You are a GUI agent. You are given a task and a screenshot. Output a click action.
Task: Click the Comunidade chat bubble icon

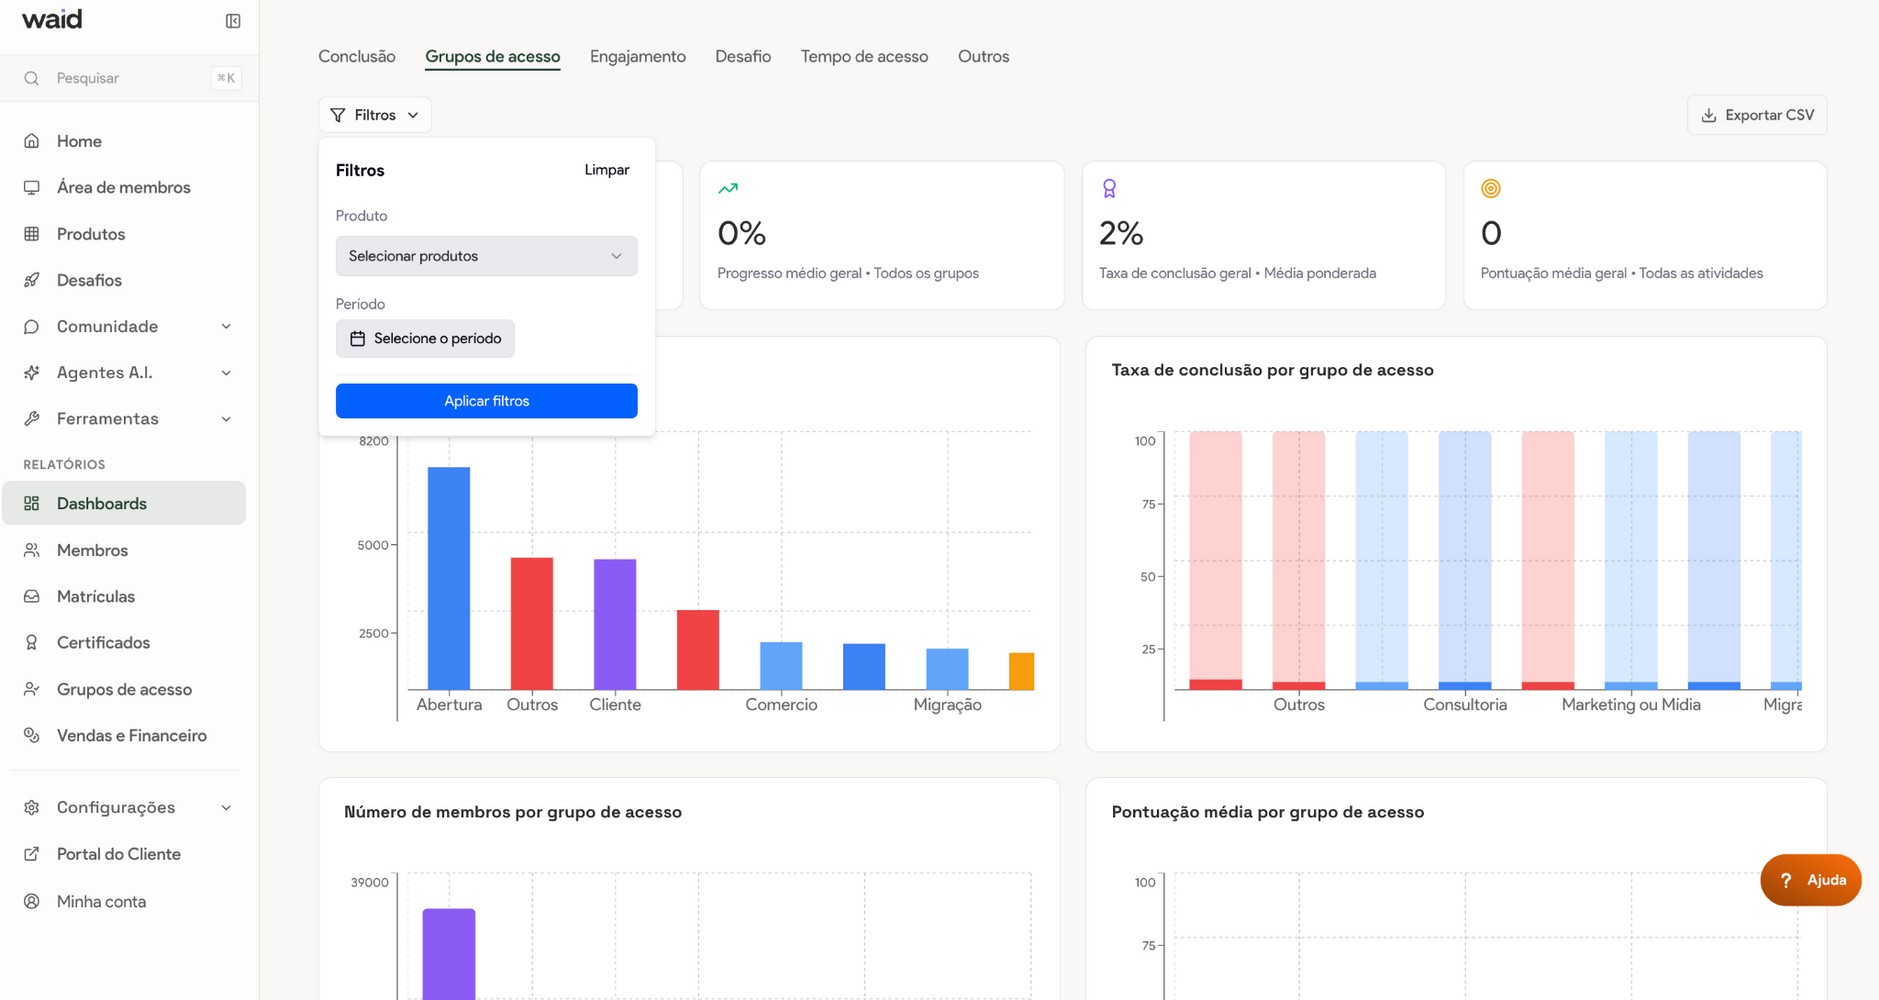tap(32, 326)
